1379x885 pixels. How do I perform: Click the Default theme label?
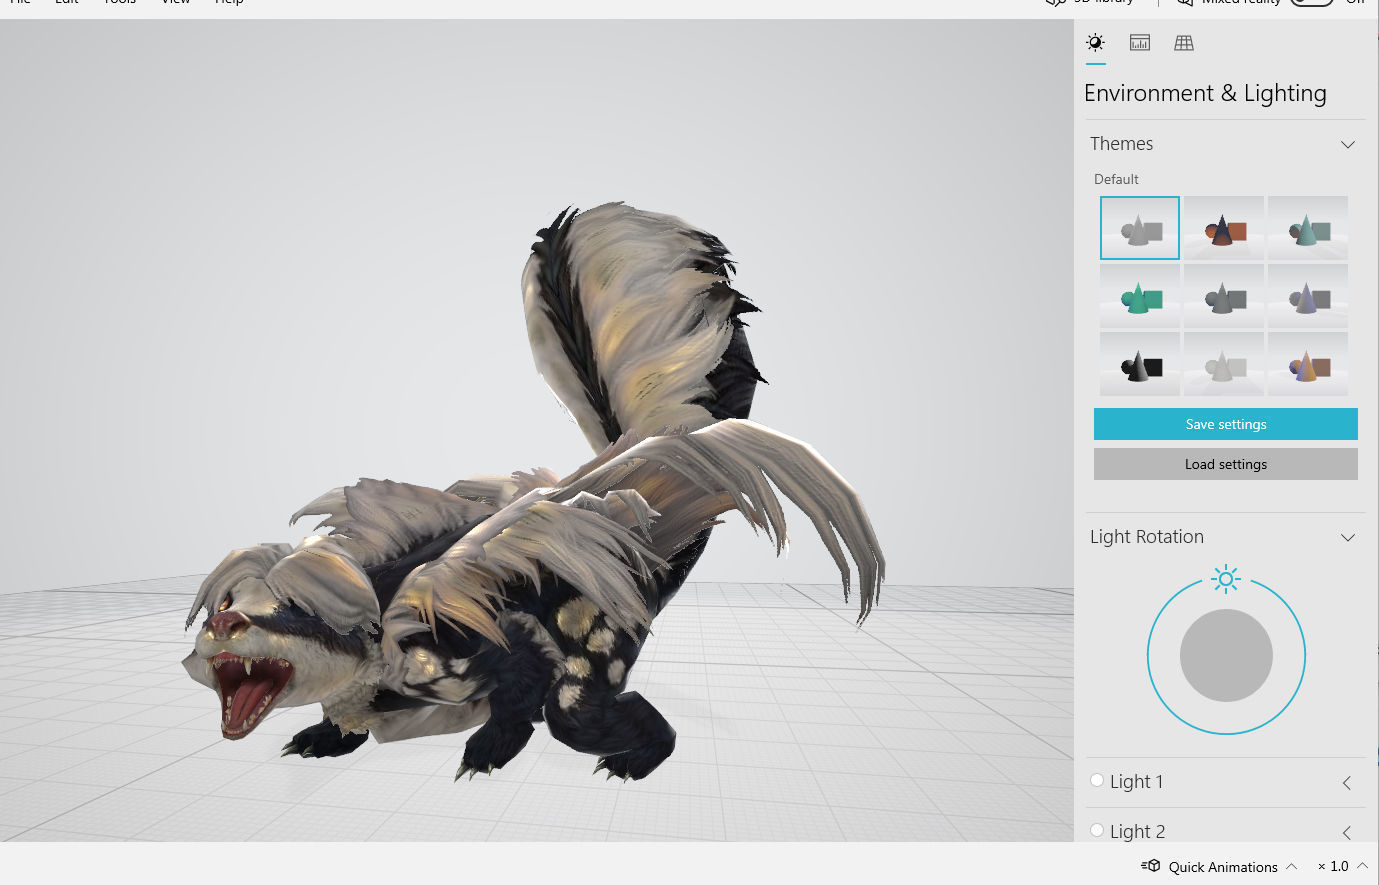(x=1116, y=179)
